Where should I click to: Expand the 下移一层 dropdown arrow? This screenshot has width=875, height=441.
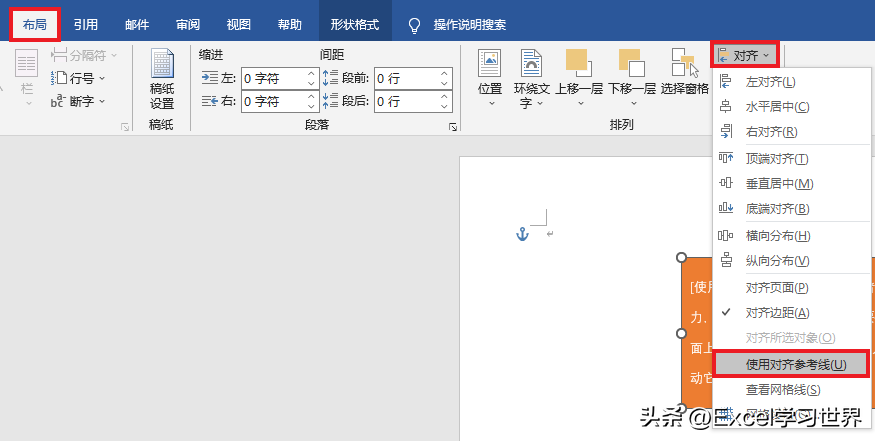[x=633, y=103]
